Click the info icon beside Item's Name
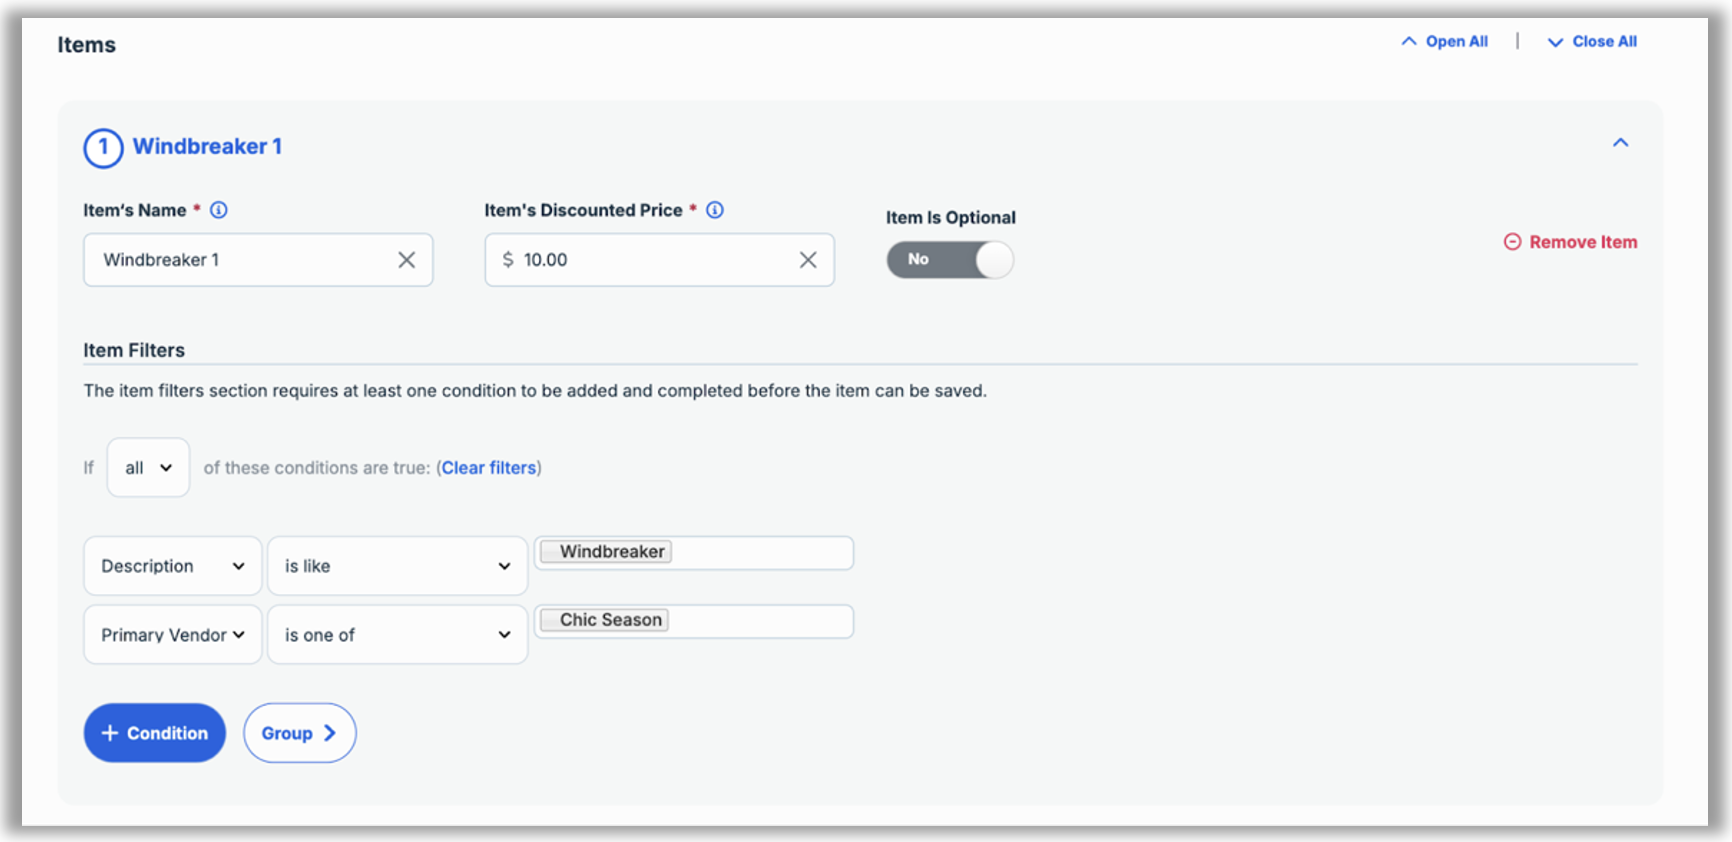Image resolution: width=1732 pixels, height=842 pixels. [219, 210]
